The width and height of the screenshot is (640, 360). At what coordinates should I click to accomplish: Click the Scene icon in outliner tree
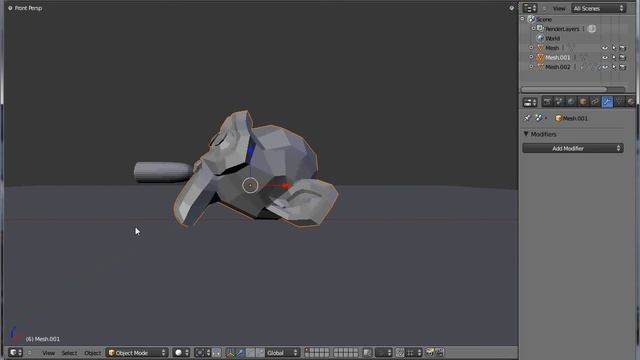coord(531,19)
